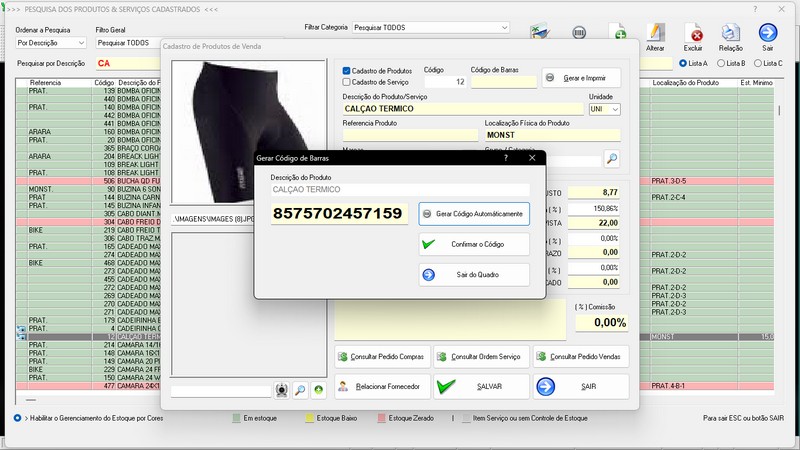Select row 477 CAMARA 24X1 in list
The height and width of the screenshot is (450, 800).
(x=88, y=386)
